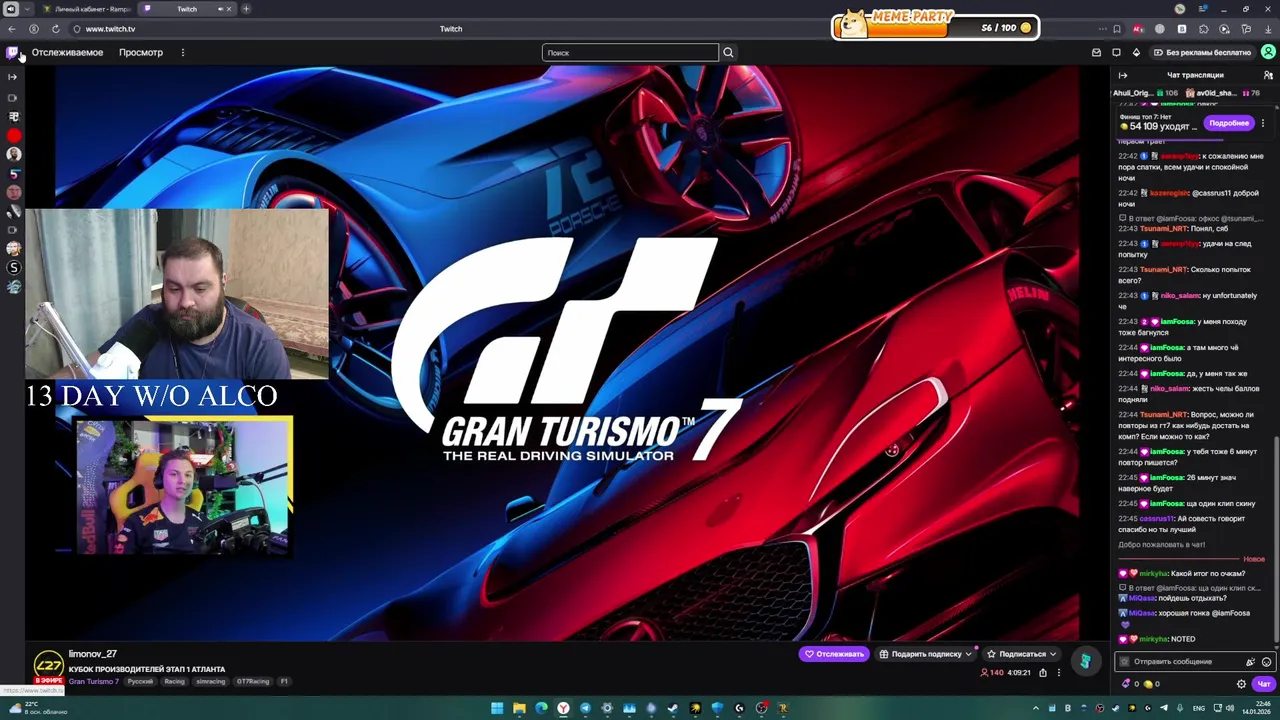Open the chat settings gear icon
This screenshot has height=720, width=1280.
pyautogui.click(x=1241, y=684)
